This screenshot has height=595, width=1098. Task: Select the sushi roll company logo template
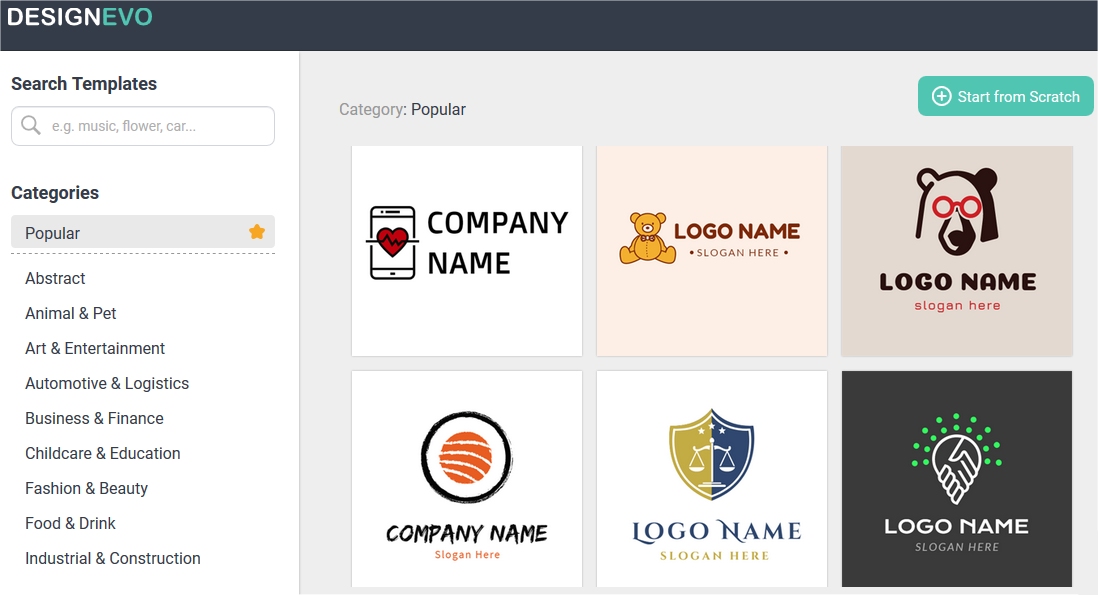[467, 479]
